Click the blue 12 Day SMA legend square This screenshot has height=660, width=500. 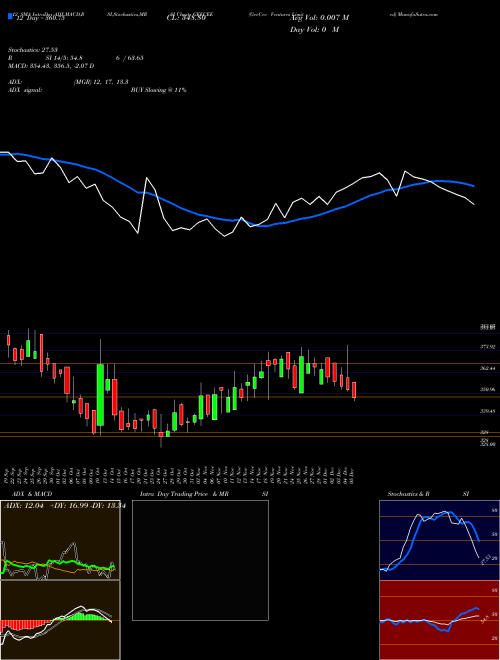click(x=10, y=17)
